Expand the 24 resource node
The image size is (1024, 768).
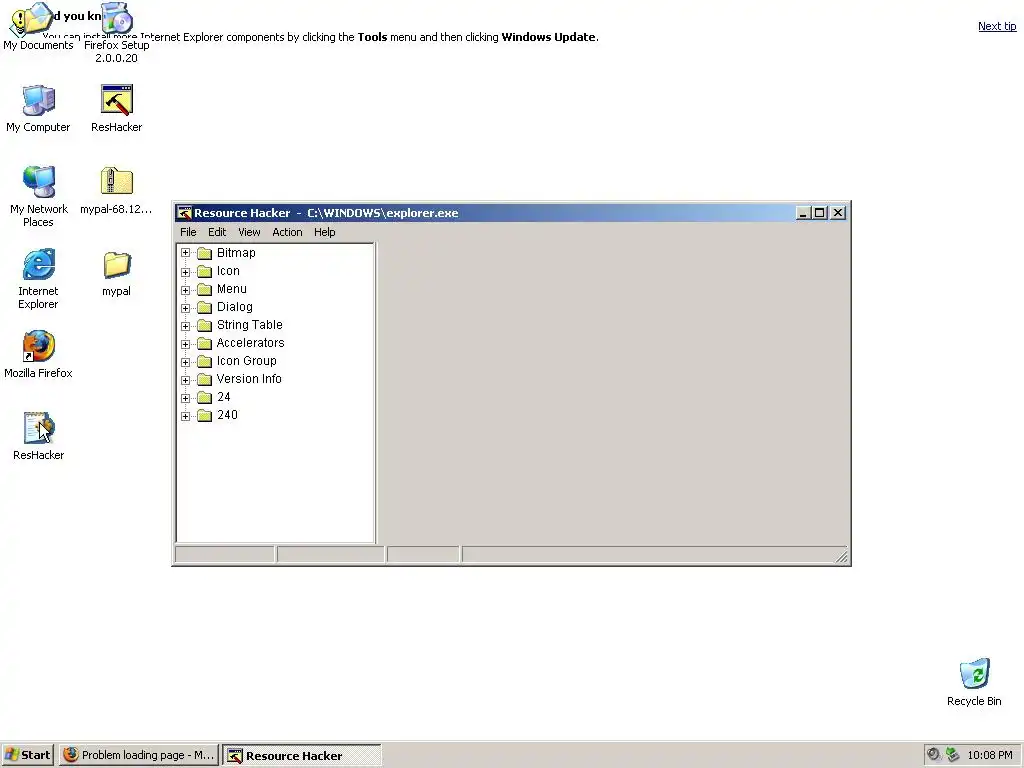coord(185,398)
